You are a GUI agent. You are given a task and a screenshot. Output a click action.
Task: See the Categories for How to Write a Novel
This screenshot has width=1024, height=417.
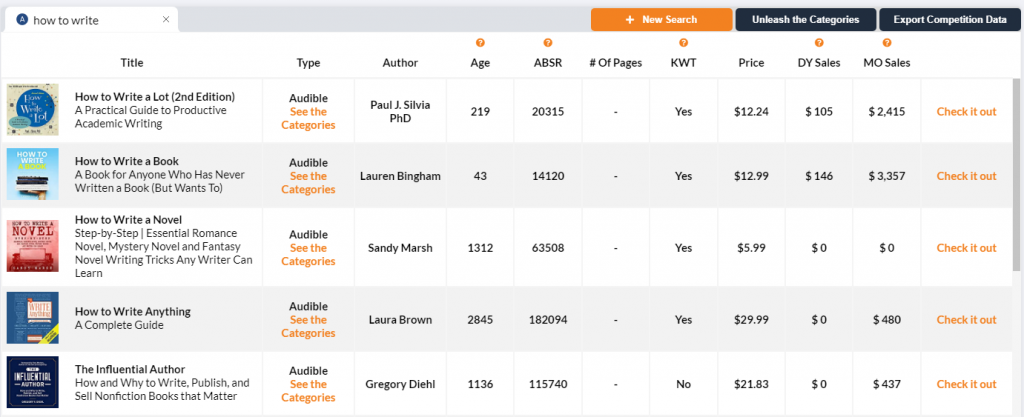(308, 254)
